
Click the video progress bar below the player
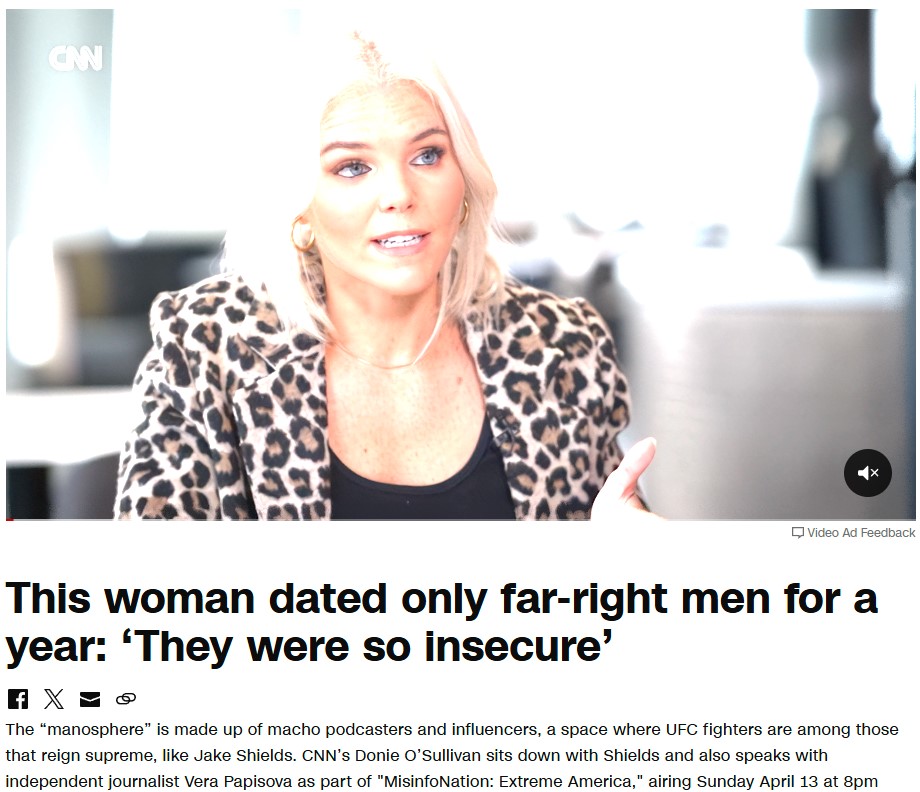pyautogui.click(x=461, y=520)
